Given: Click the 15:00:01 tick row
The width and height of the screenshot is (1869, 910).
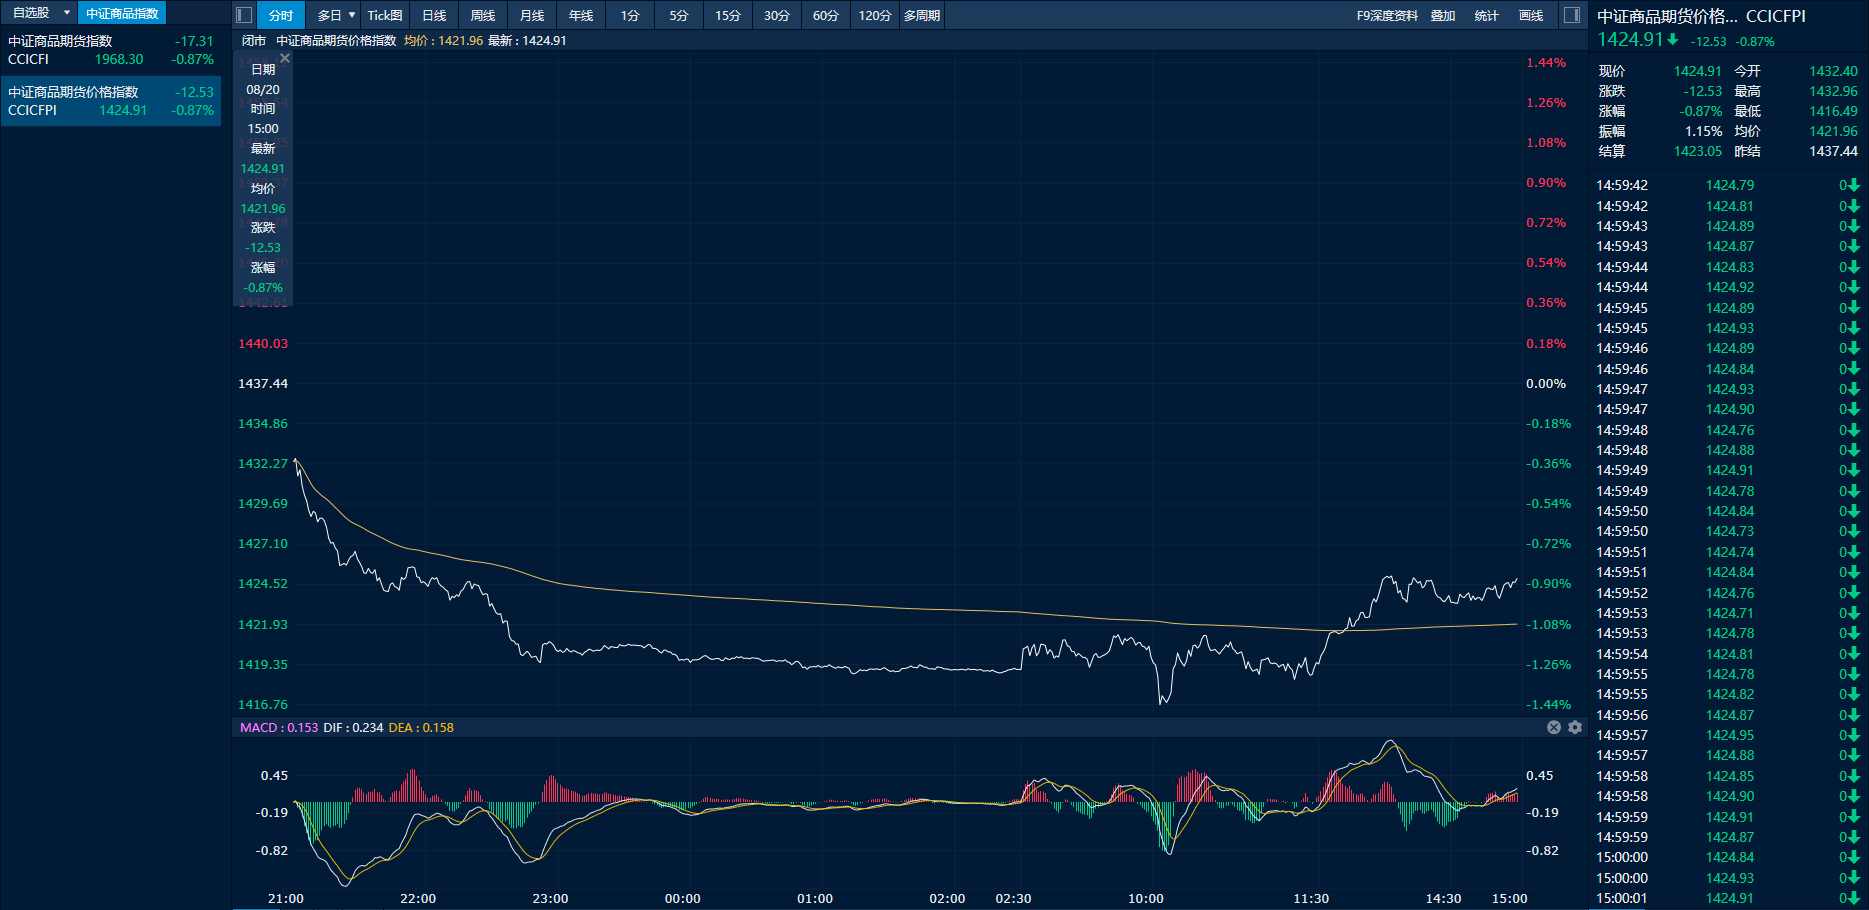Looking at the screenshot, I should tap(1728, 898).
